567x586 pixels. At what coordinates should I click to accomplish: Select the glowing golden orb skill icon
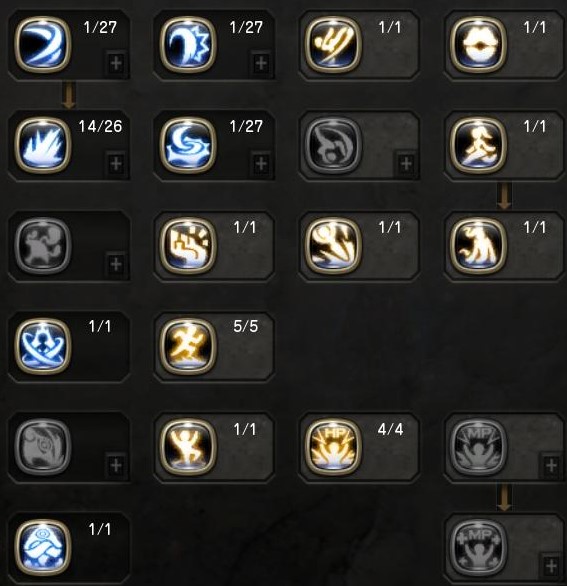pyautogui.click(x=478, y=44)
